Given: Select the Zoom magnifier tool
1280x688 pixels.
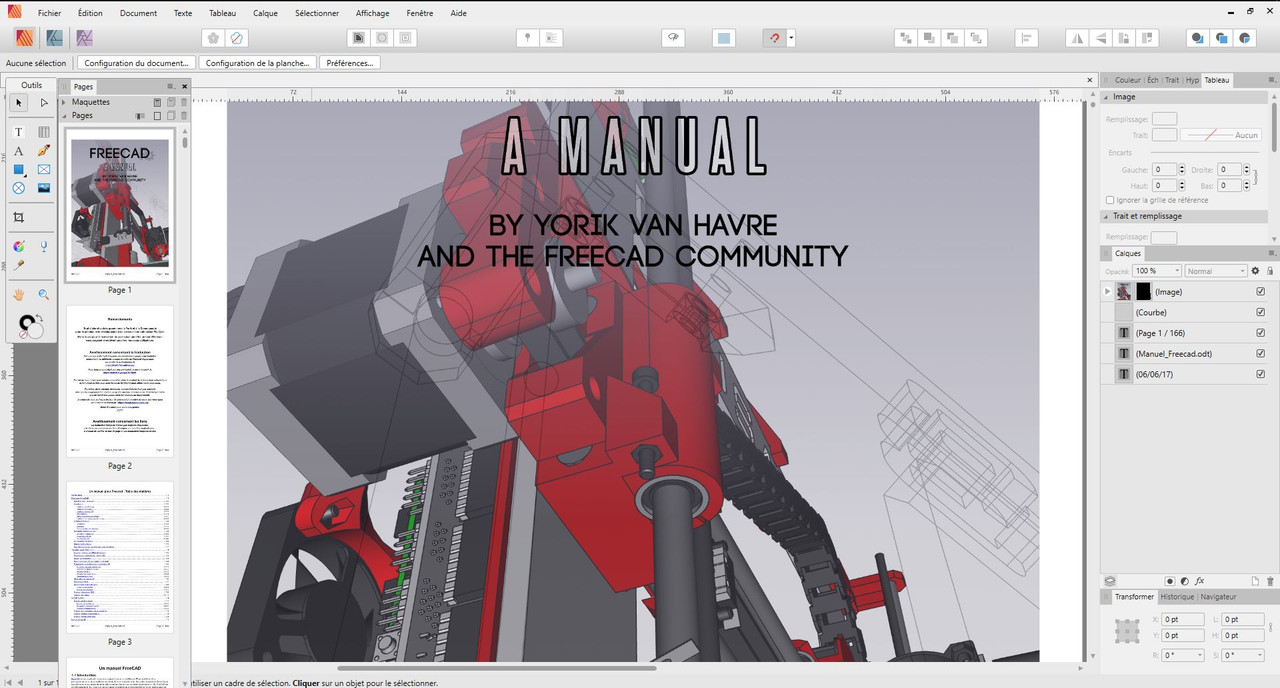Looking at the screenshot, I should click(44, 295).
